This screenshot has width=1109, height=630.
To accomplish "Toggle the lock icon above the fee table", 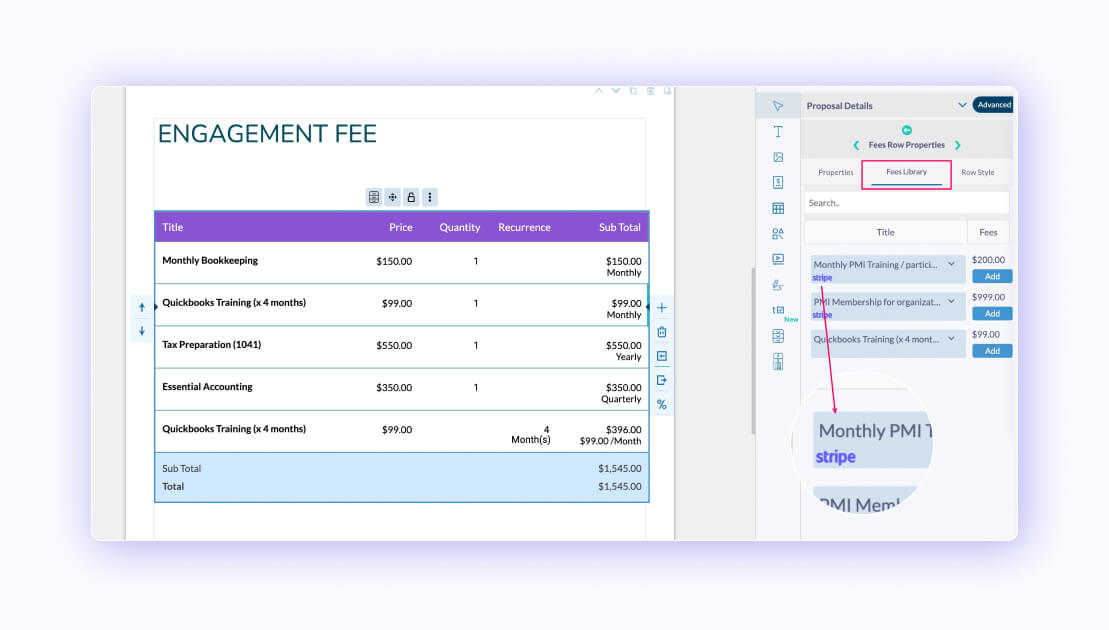I will pyautogui.click(x=411, y=197).
